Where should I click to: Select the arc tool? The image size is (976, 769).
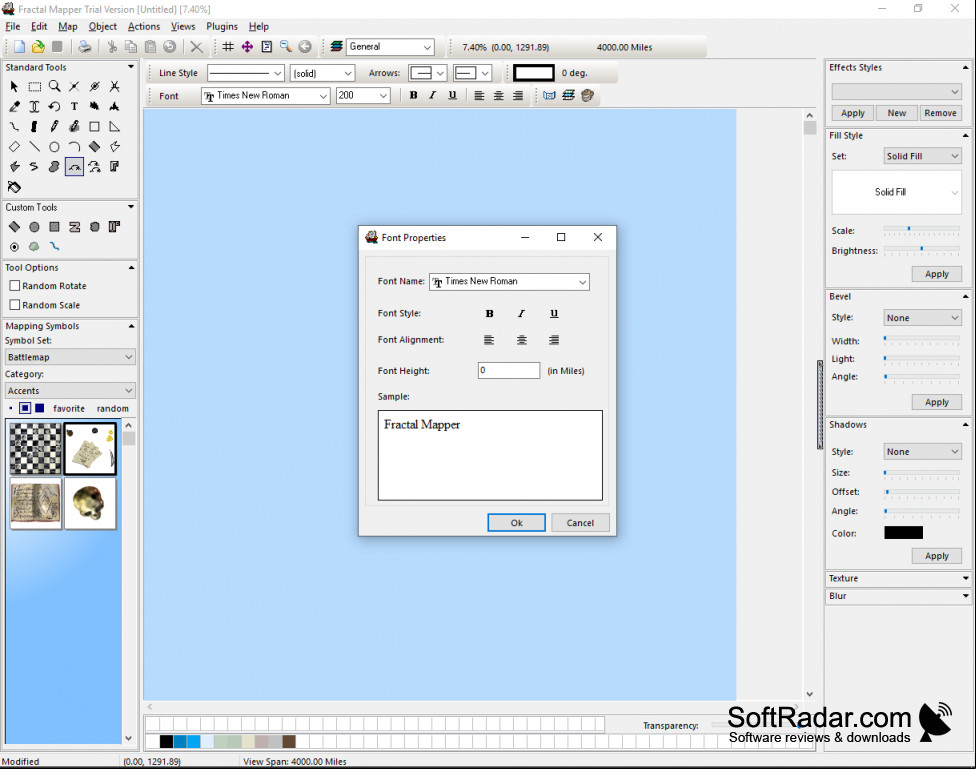click(74, 147)
